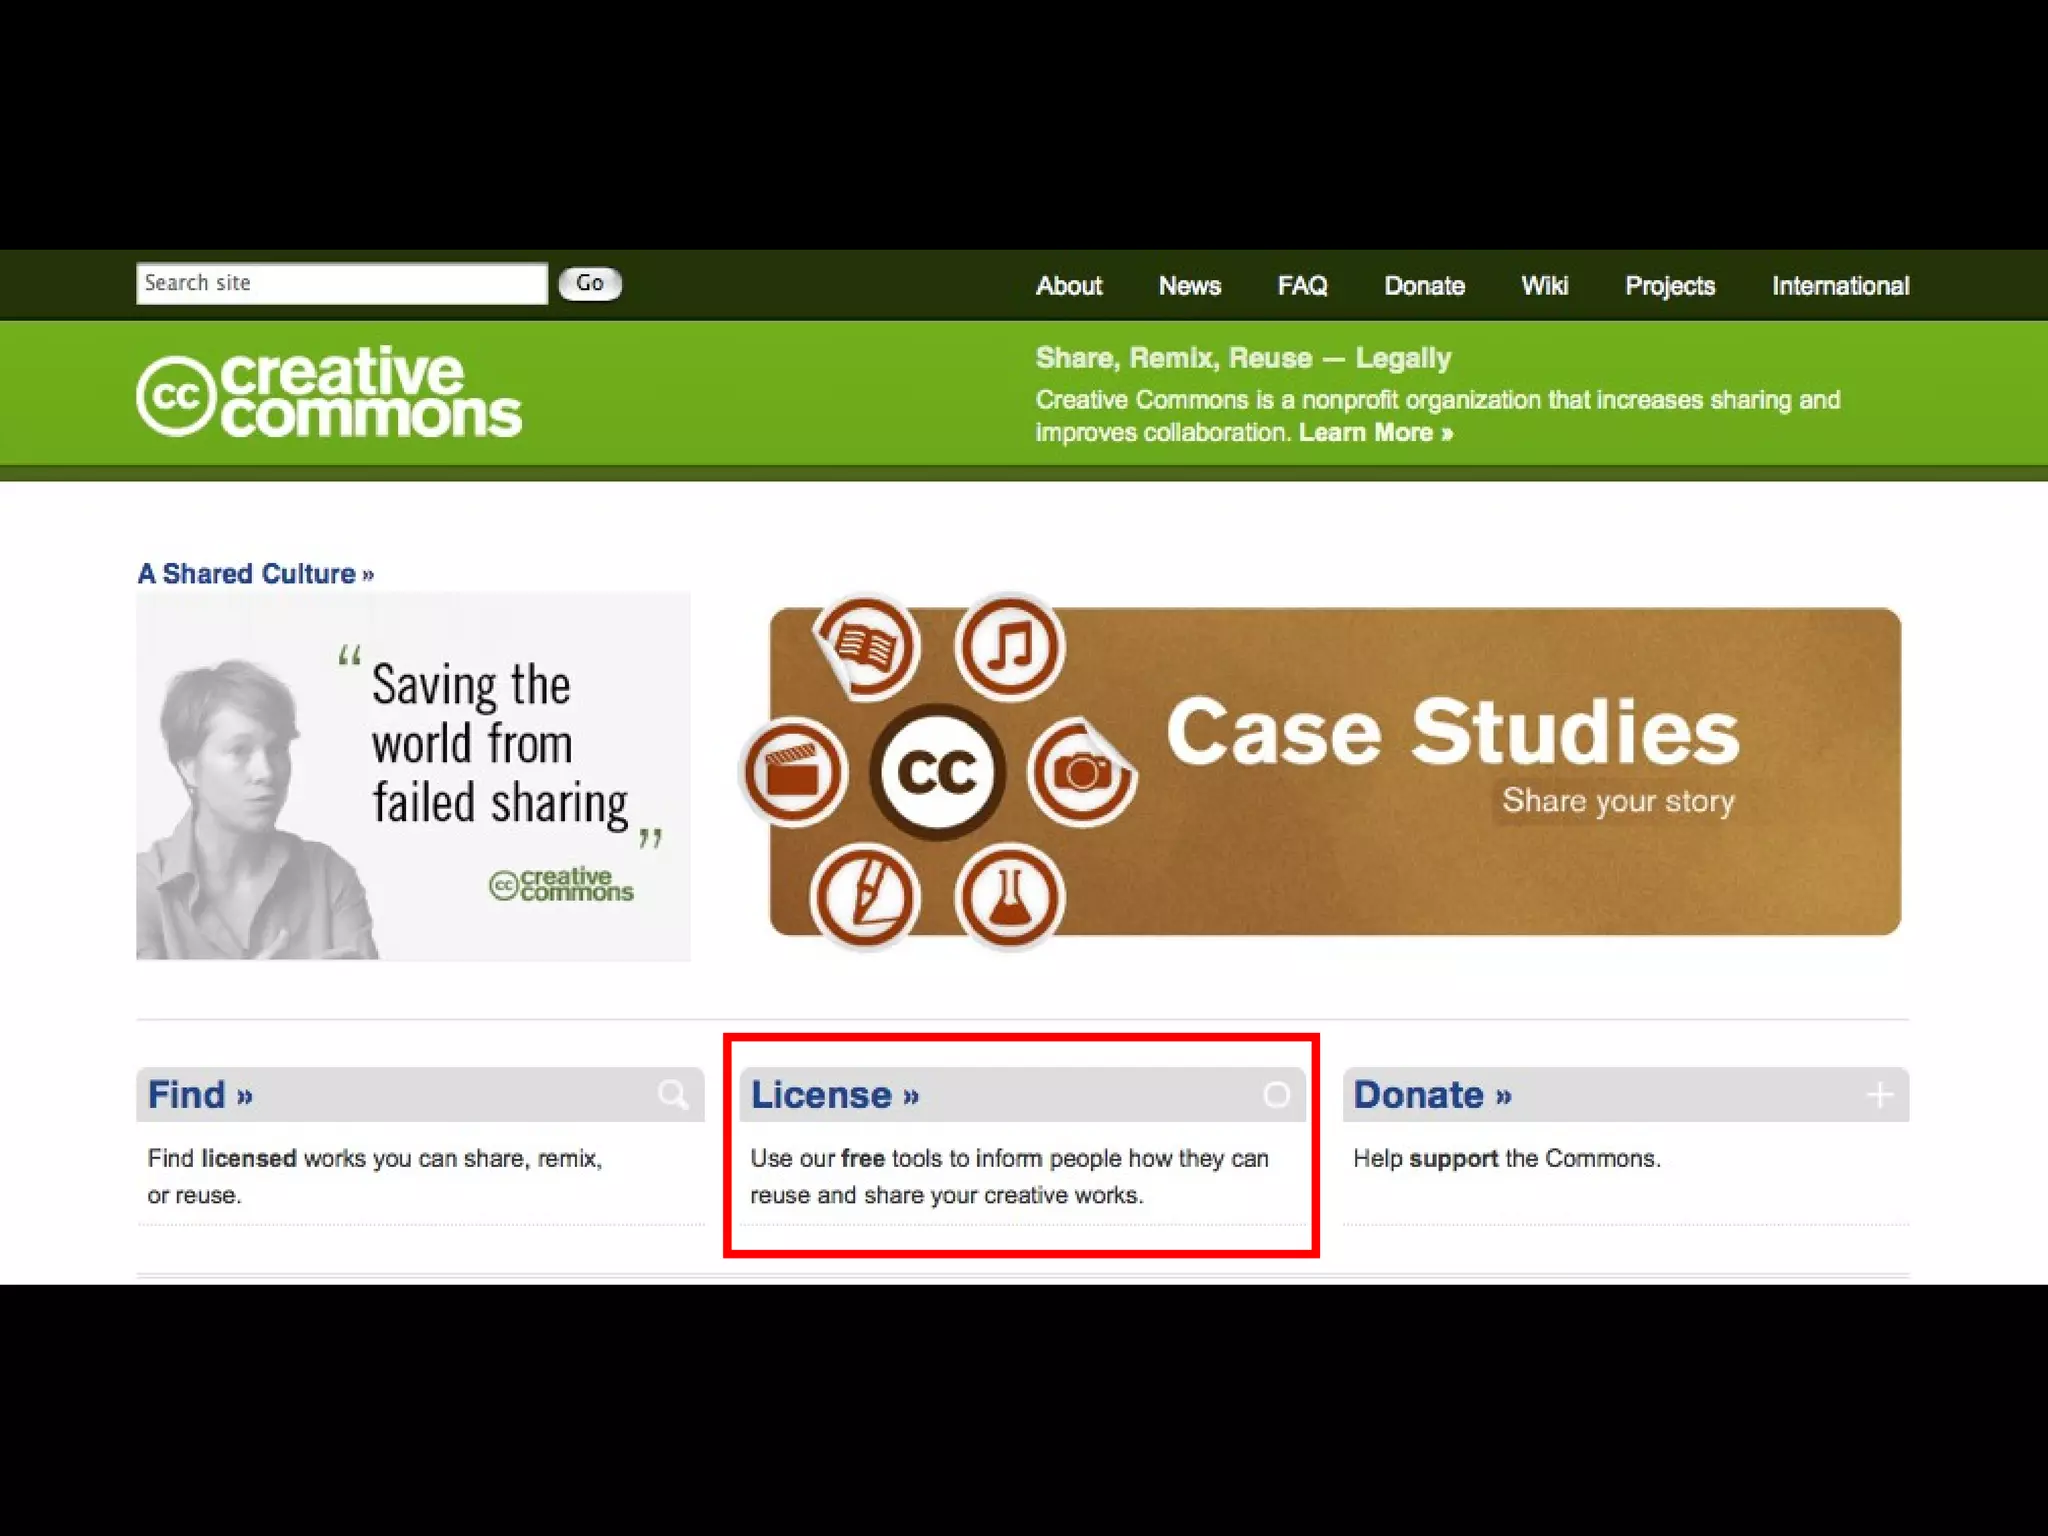Open the Wiki navigation link
This screenshot has width=2048, height=1536.
[1544, 286]
